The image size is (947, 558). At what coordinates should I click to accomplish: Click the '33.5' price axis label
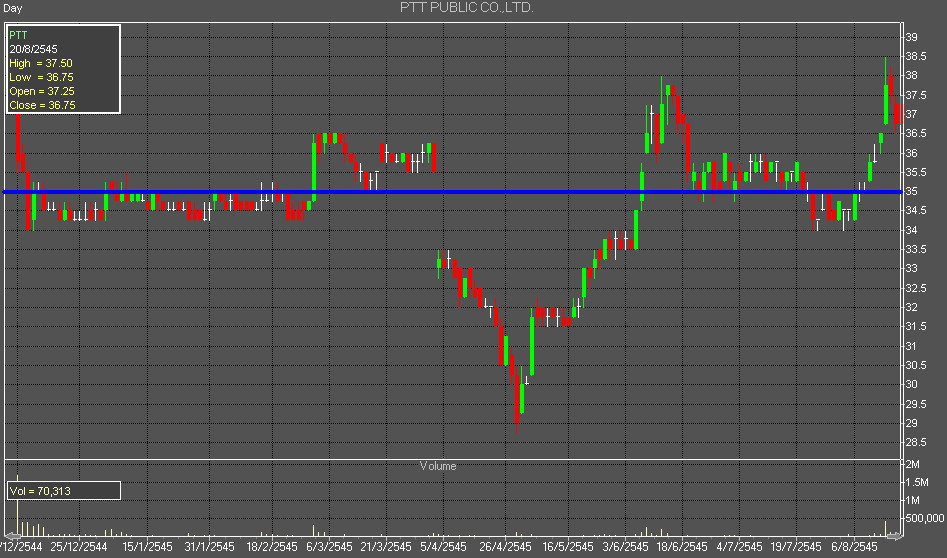tap(916, 249)
